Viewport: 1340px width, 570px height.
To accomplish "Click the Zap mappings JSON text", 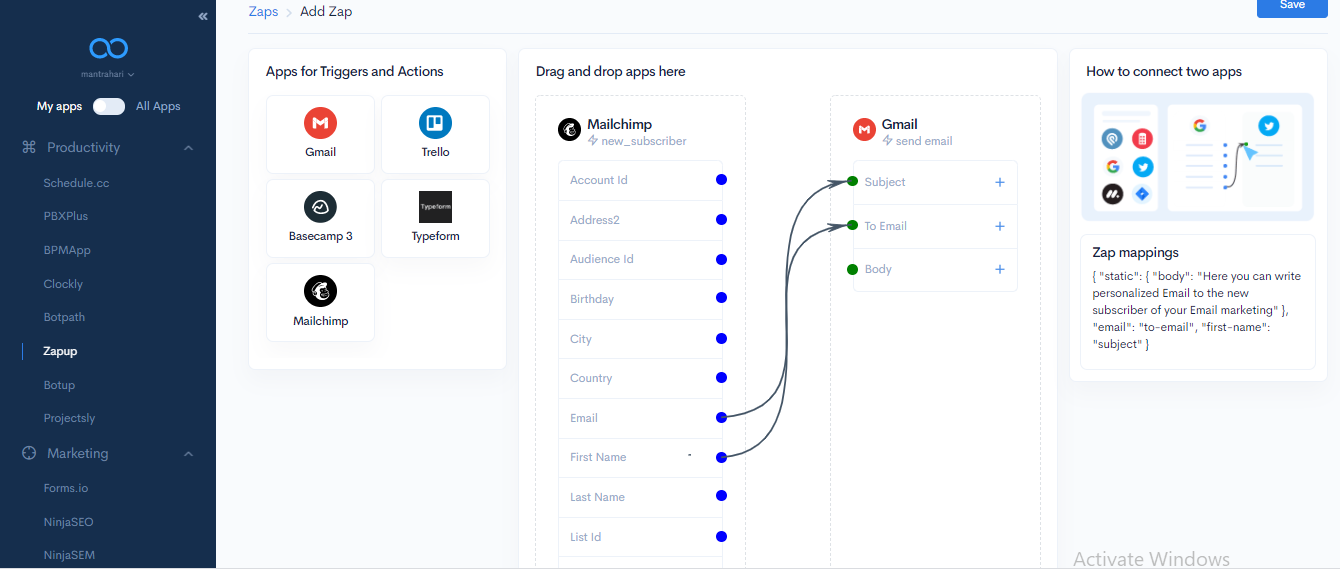I will pyautogui.click(x=1197, y=310).
